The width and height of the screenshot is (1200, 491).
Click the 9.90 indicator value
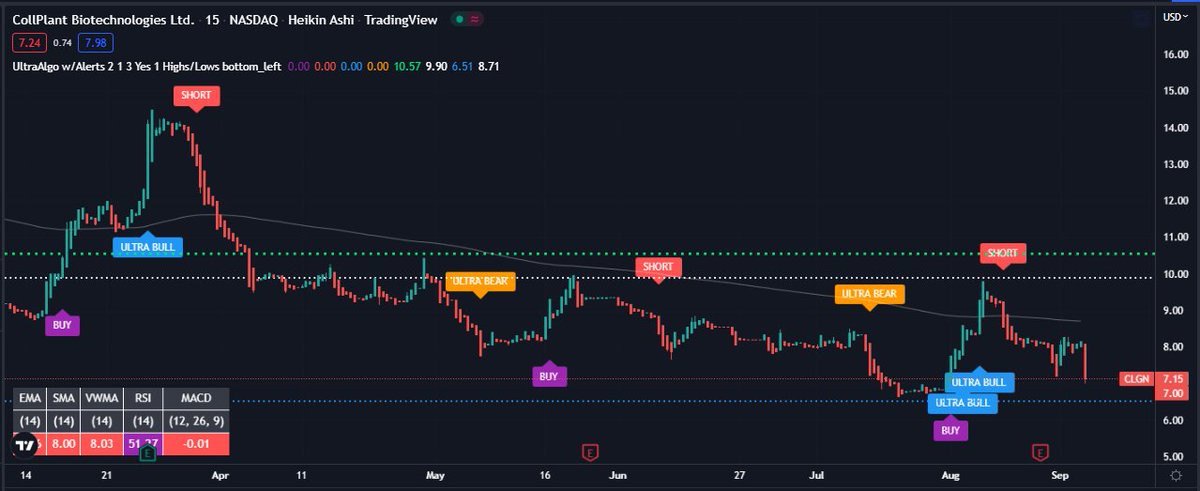(x=436, y=66)
